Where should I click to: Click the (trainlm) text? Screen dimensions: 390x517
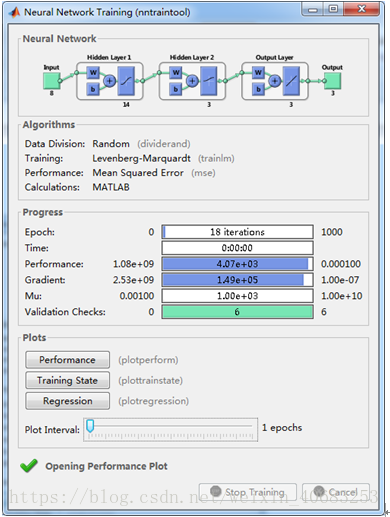(x=216, y=158)
